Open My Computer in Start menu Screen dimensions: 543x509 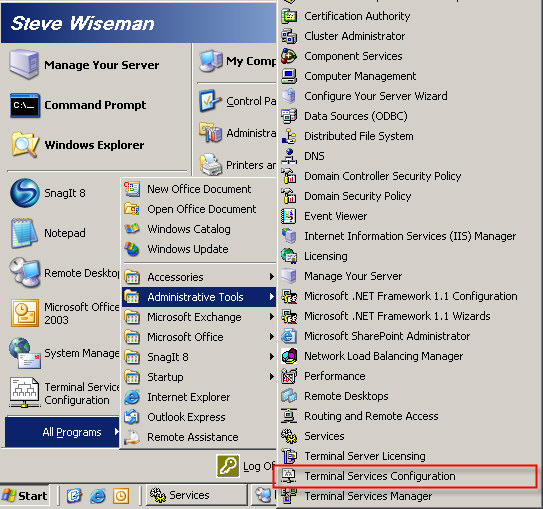(237, 61)
